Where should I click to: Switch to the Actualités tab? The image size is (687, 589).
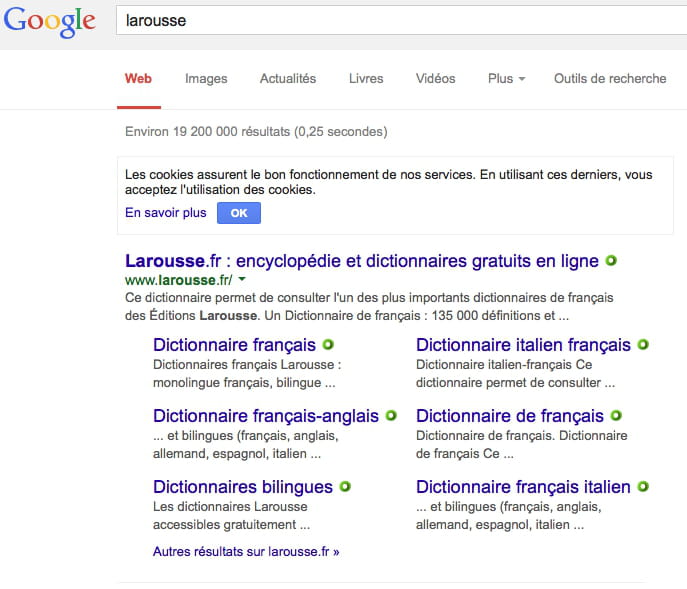coord(288,78)
